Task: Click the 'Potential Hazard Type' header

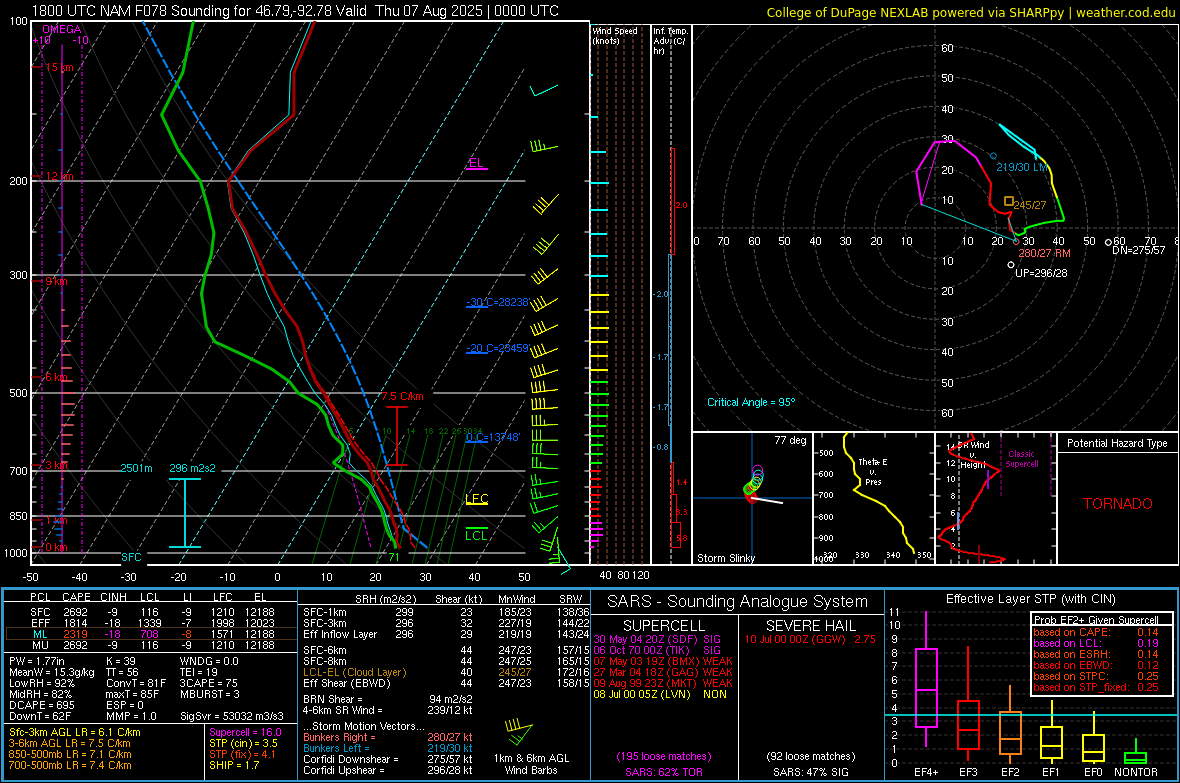Action: coord(1117,443)
